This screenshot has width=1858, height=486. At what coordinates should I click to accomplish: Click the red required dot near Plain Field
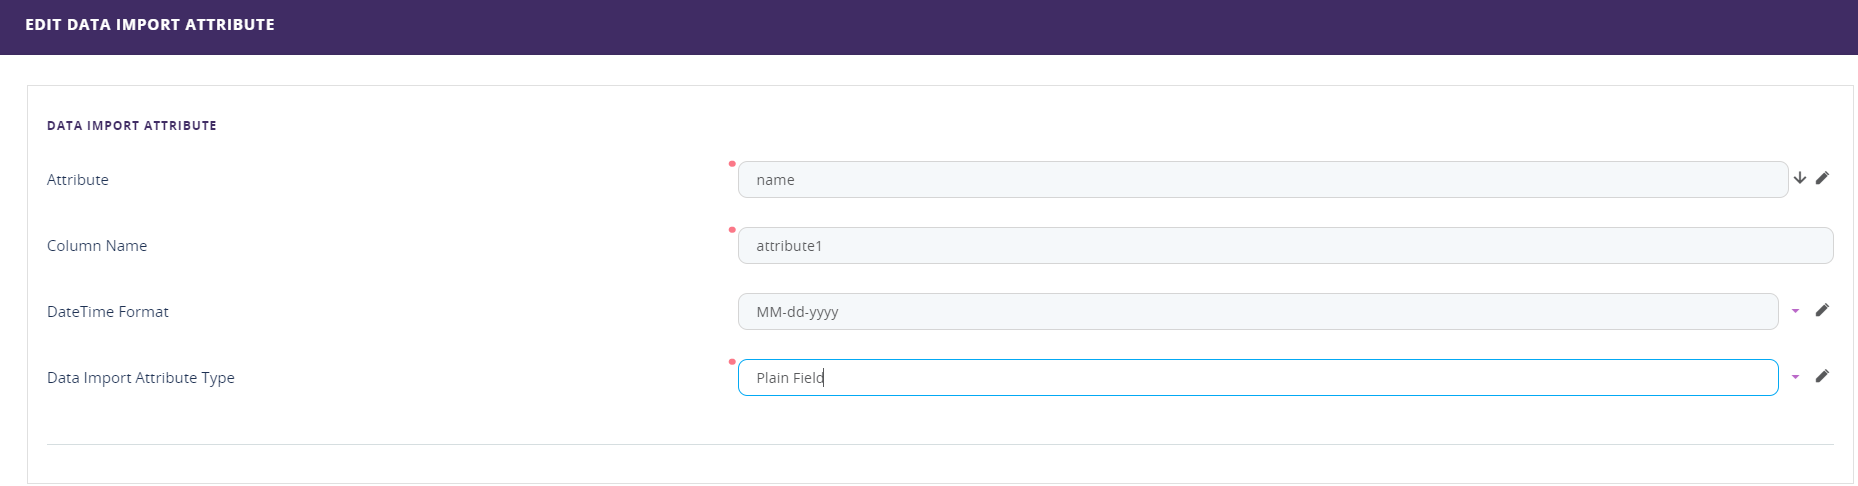click(732, 362)
